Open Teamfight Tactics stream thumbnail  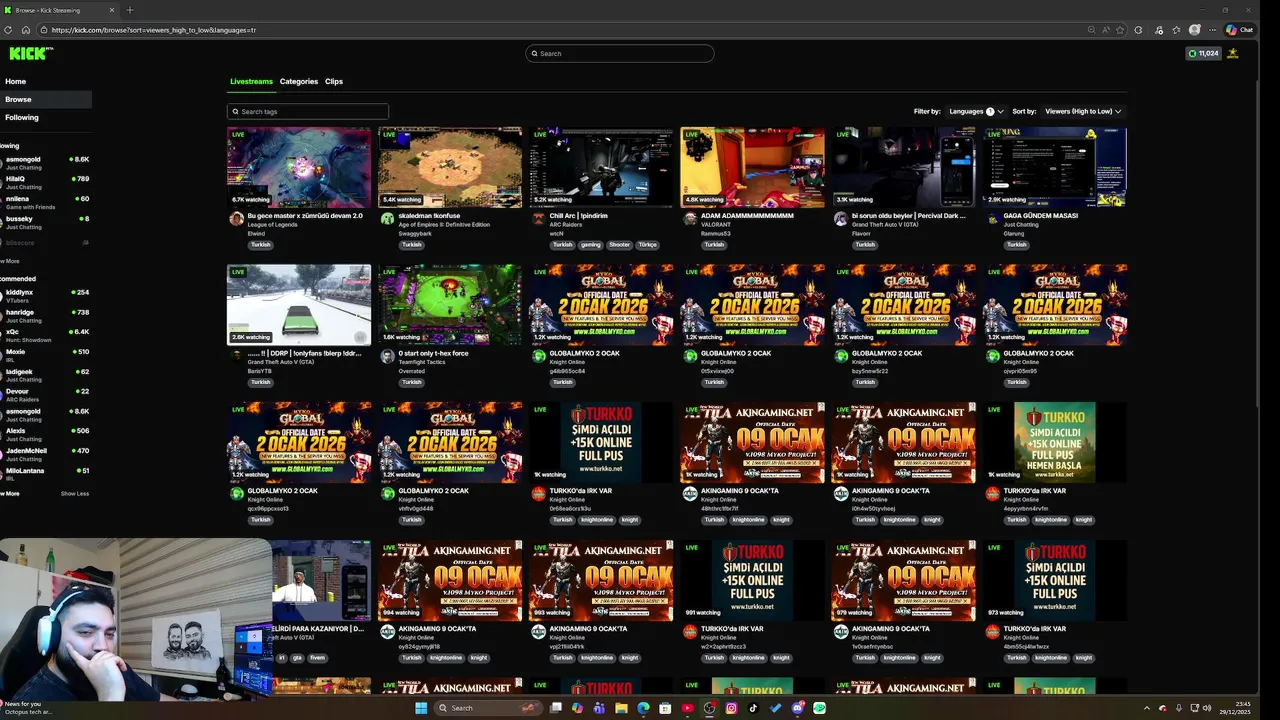pos(450,305)
